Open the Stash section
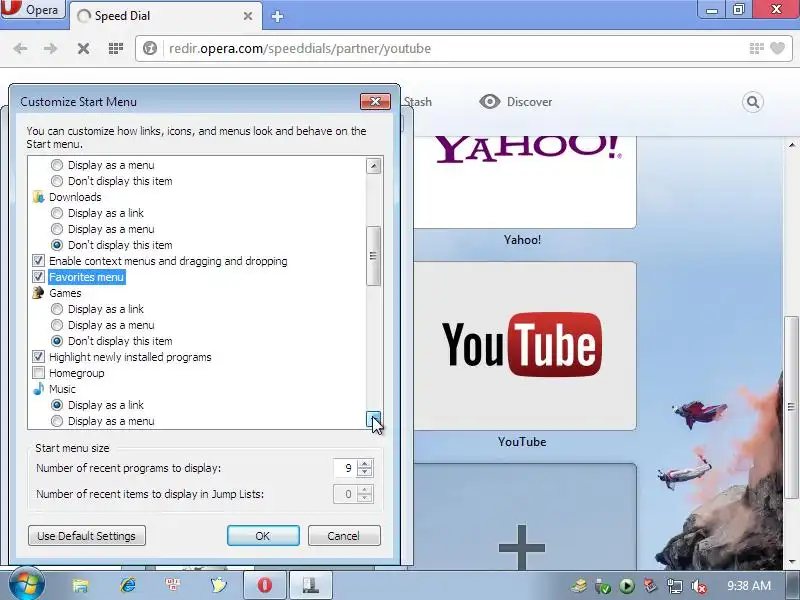 tap(417, 102)
